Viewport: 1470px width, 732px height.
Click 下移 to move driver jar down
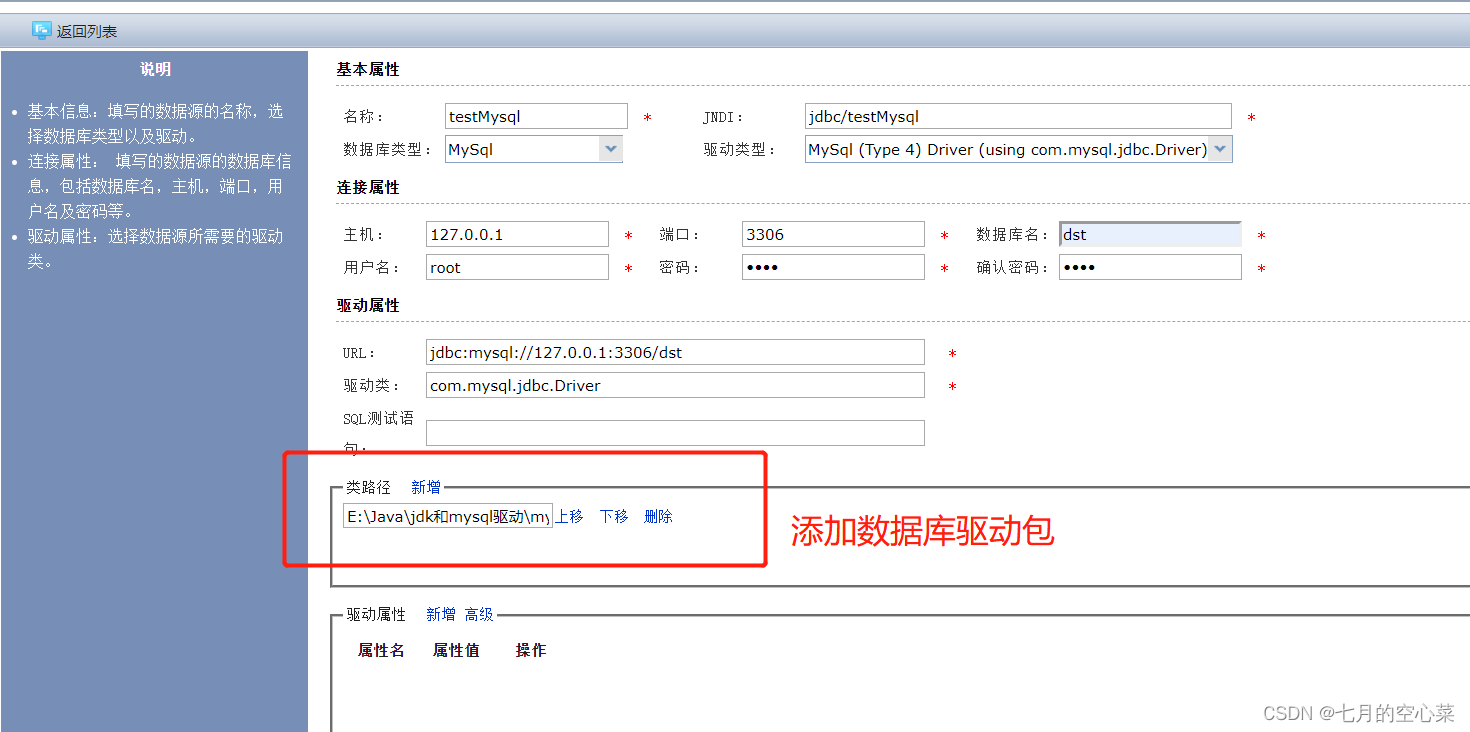tap(613, 516)
